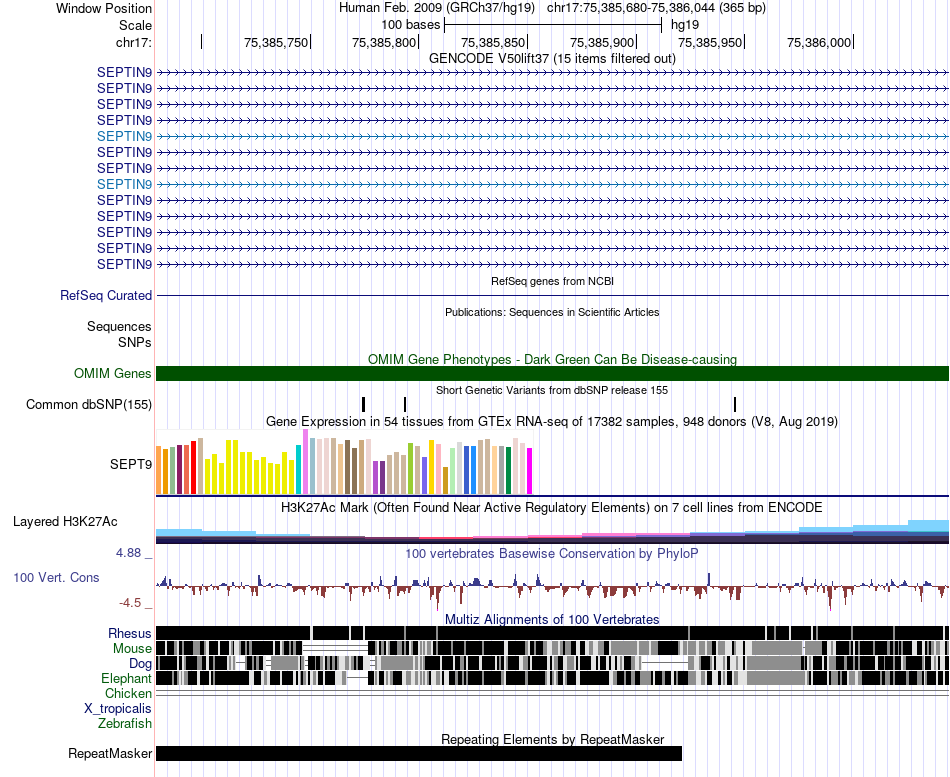Click the layered H3K27Ac signal graph

[552, 532]
